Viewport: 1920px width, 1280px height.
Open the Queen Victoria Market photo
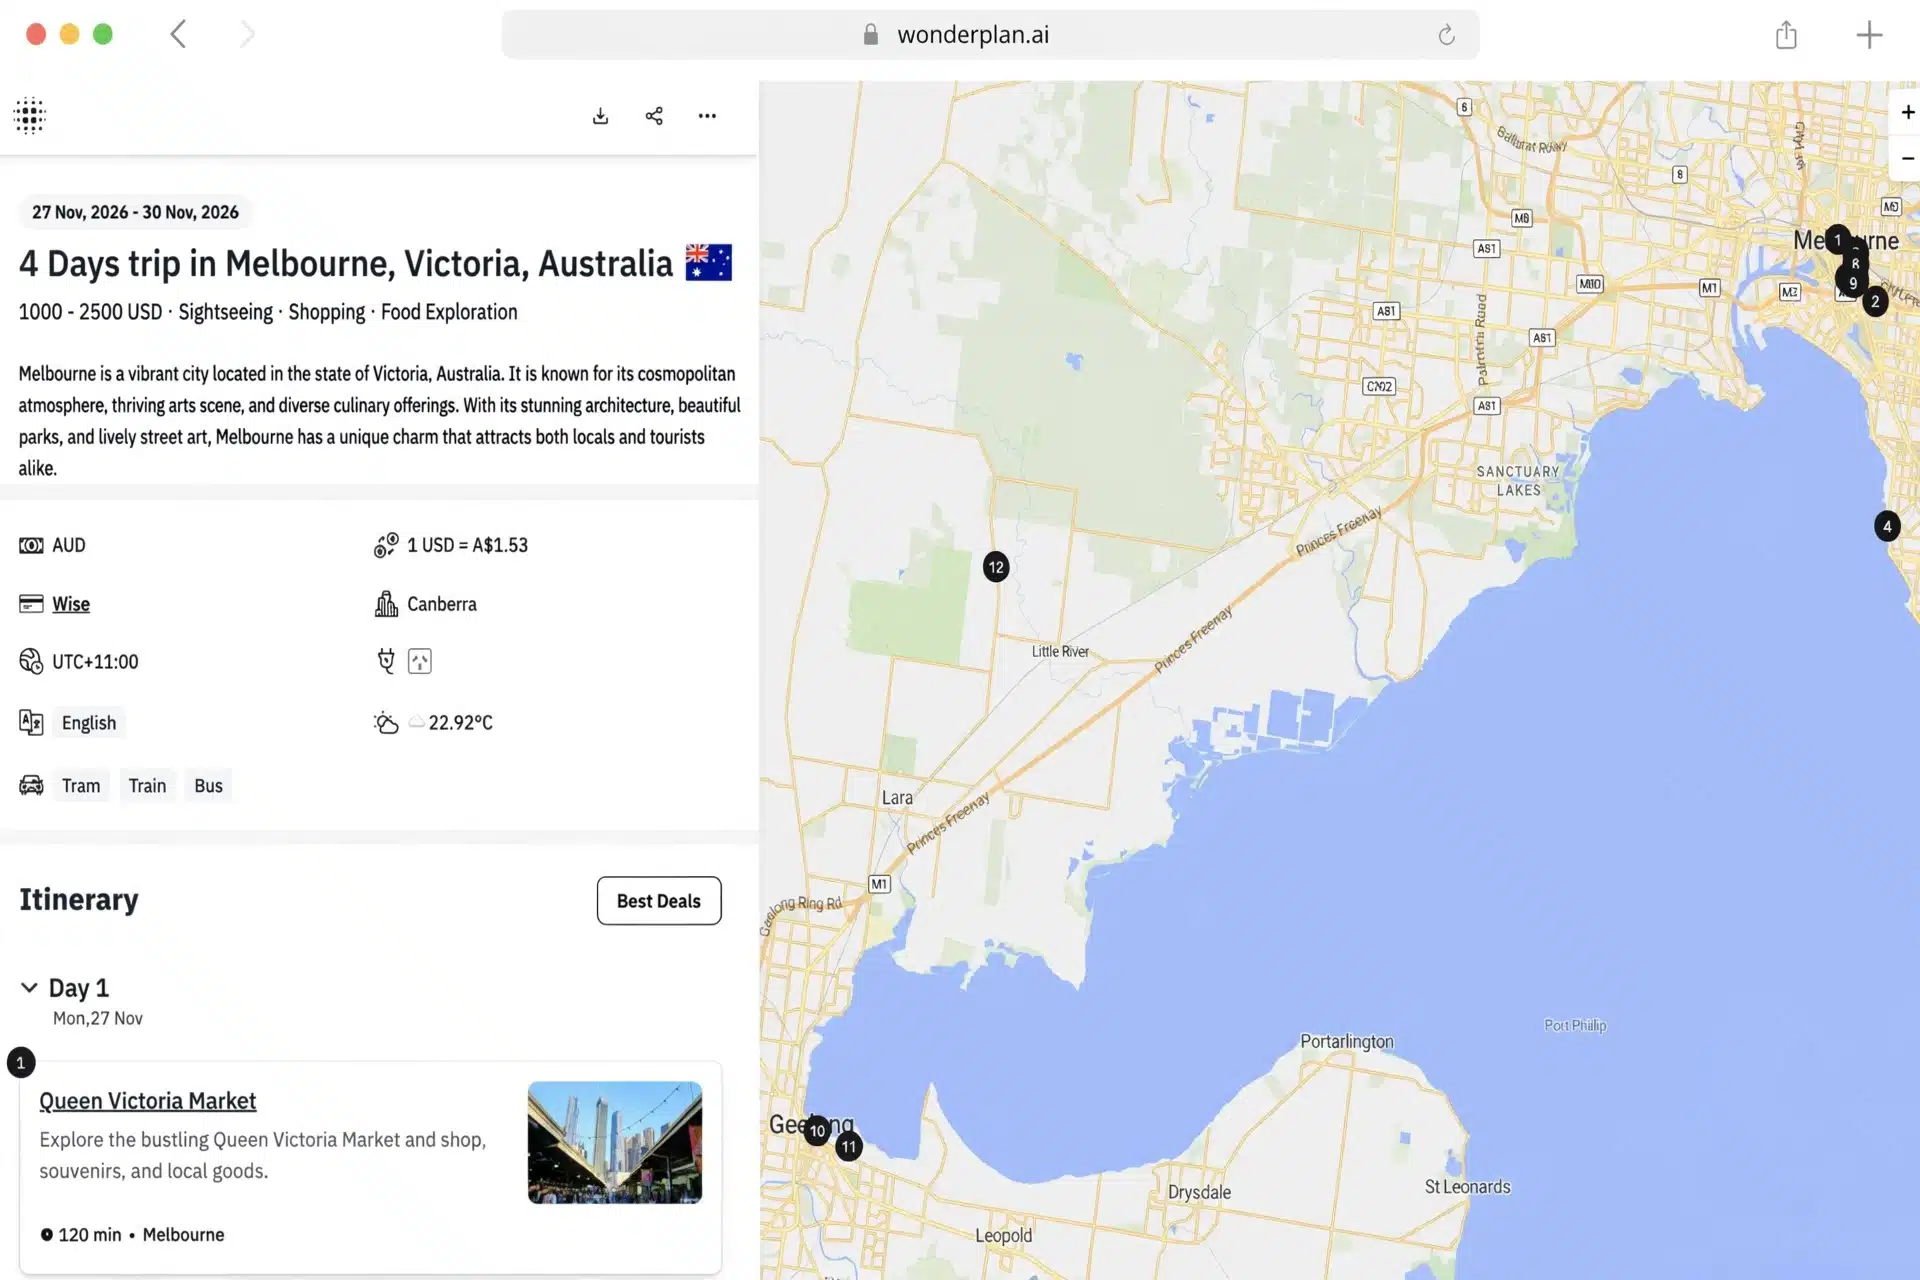(615, 1142)
